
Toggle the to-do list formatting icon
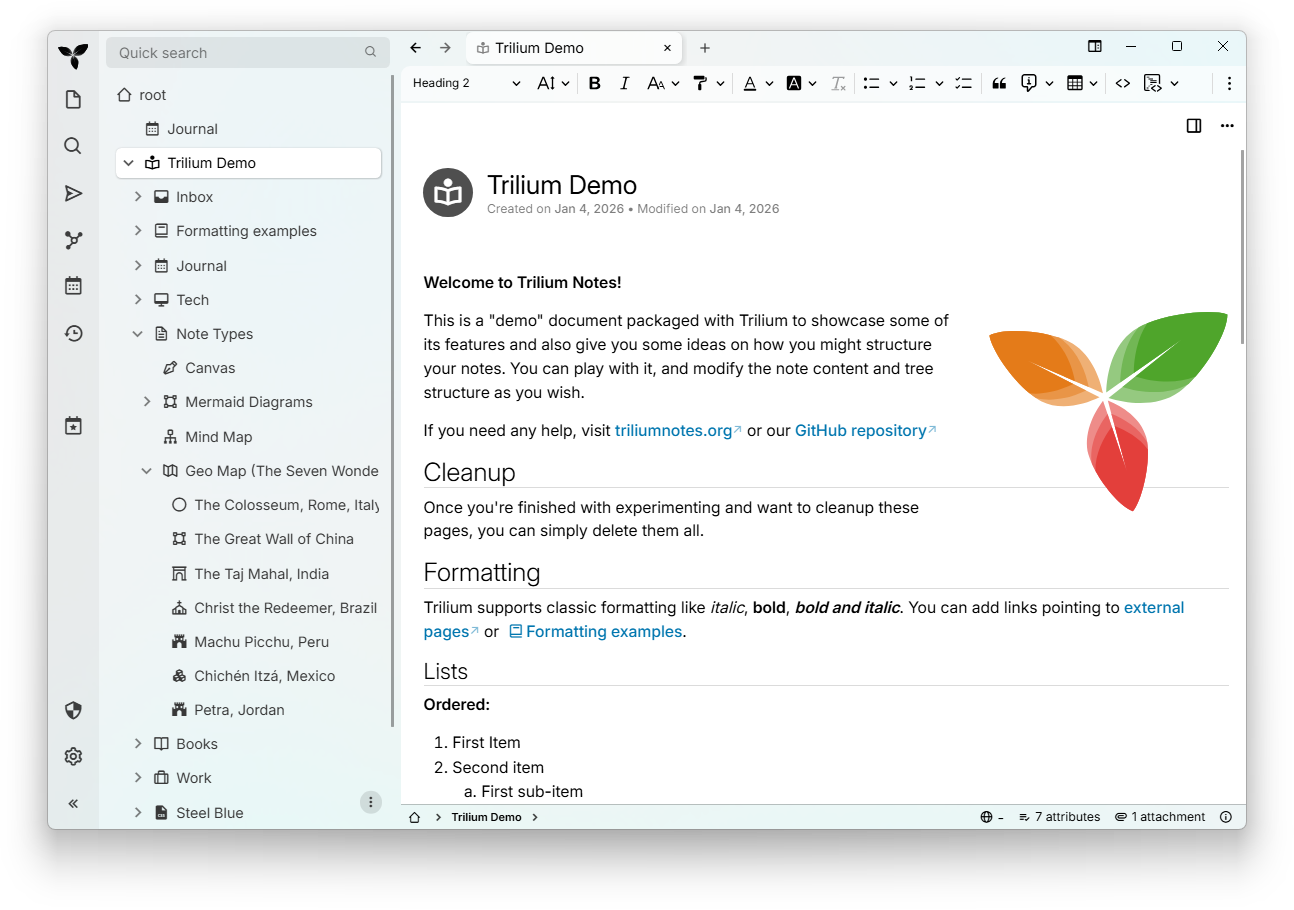pyautogui.click(x=963, y=83)
